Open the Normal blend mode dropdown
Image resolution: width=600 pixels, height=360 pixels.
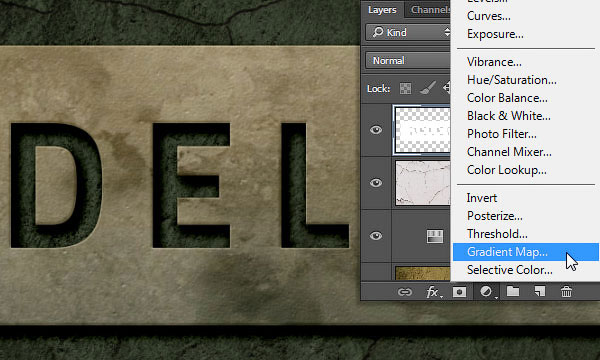point(408,60)
